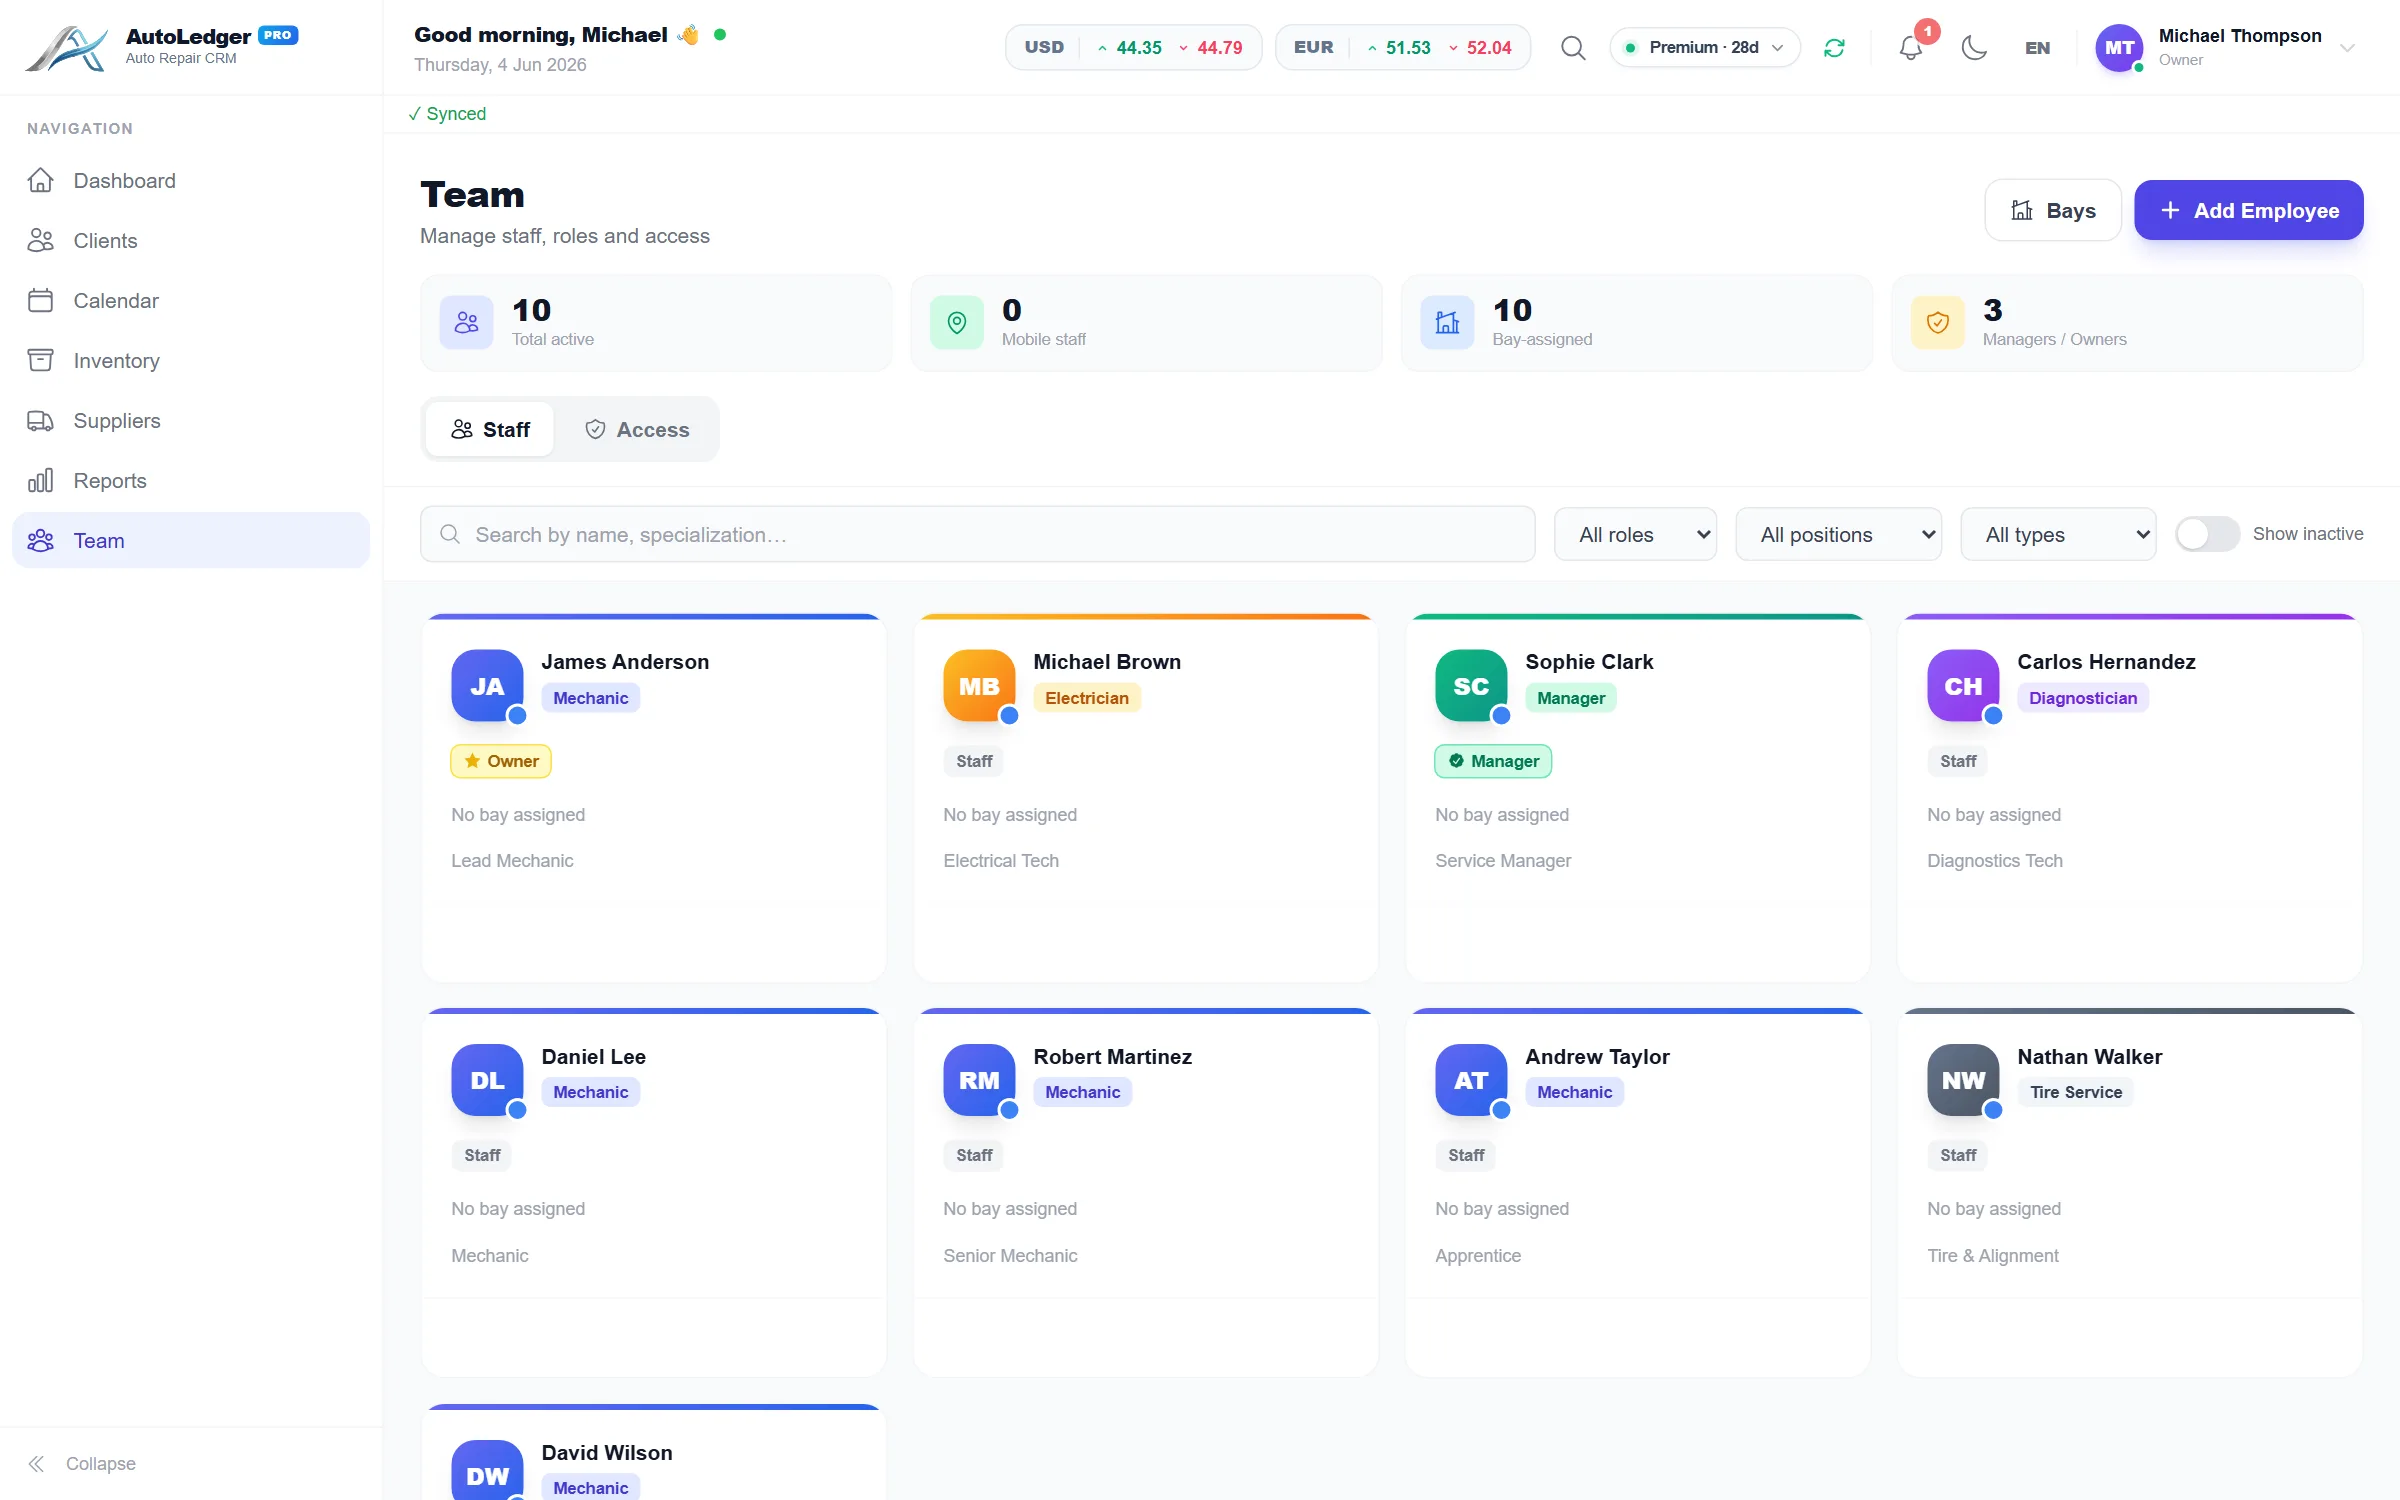Switch to the Access tab
Image resolution: width=2400 pixels, height=1500 pixels.
tap(637, 429)
